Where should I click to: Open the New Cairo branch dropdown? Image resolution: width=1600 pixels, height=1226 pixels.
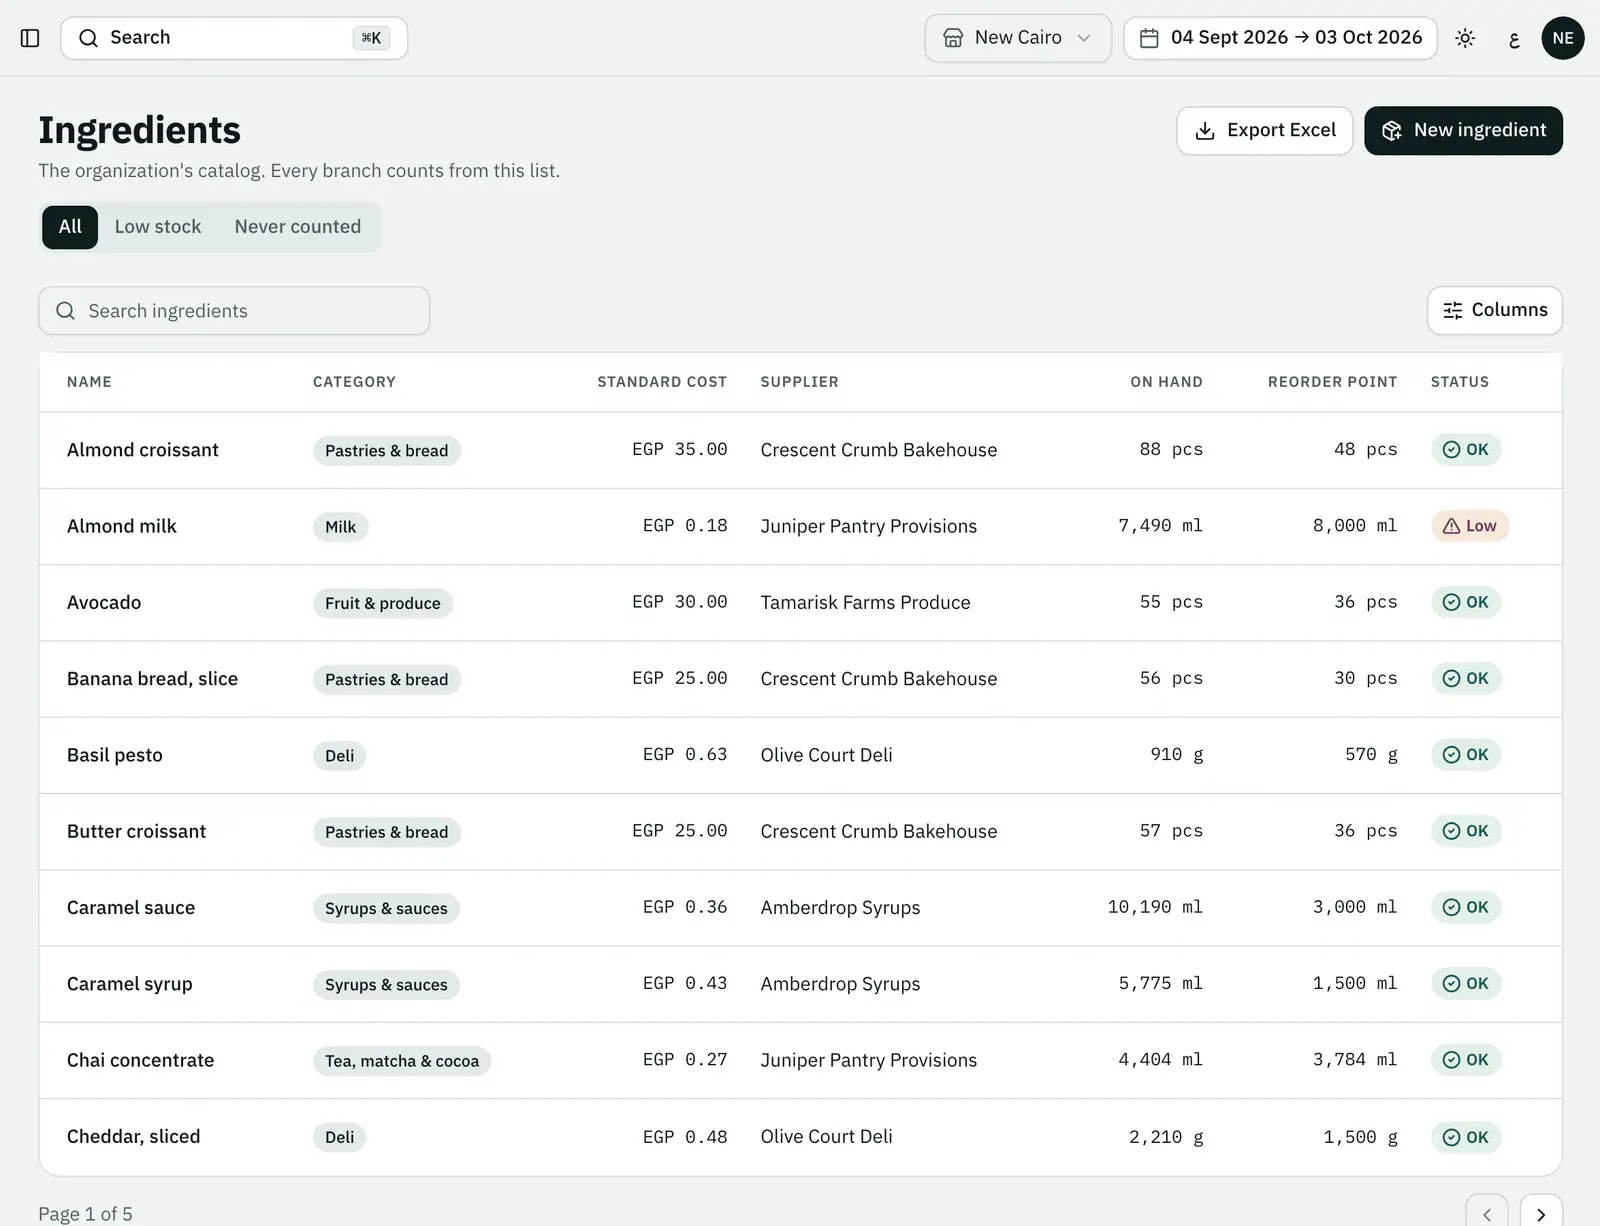pyautogui.click(x=1018, y=38)
